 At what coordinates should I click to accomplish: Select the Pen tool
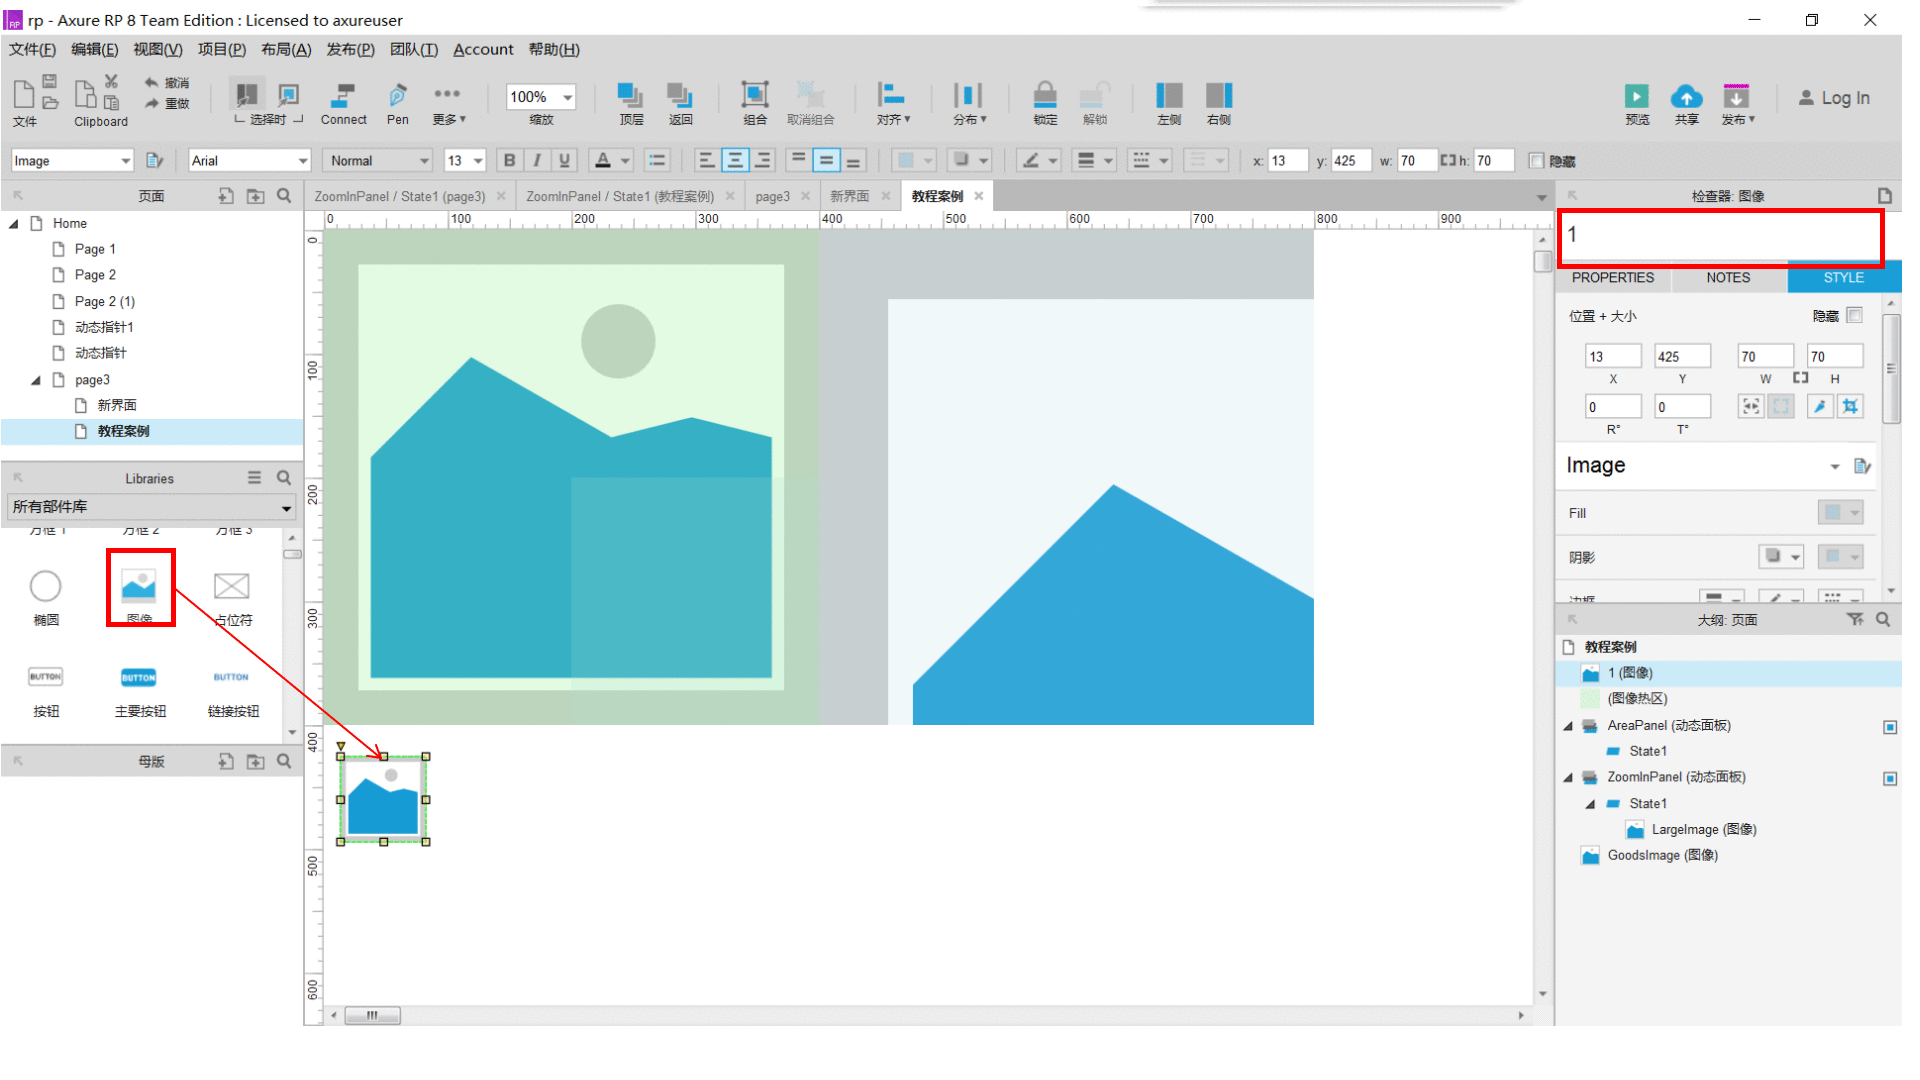397,96
